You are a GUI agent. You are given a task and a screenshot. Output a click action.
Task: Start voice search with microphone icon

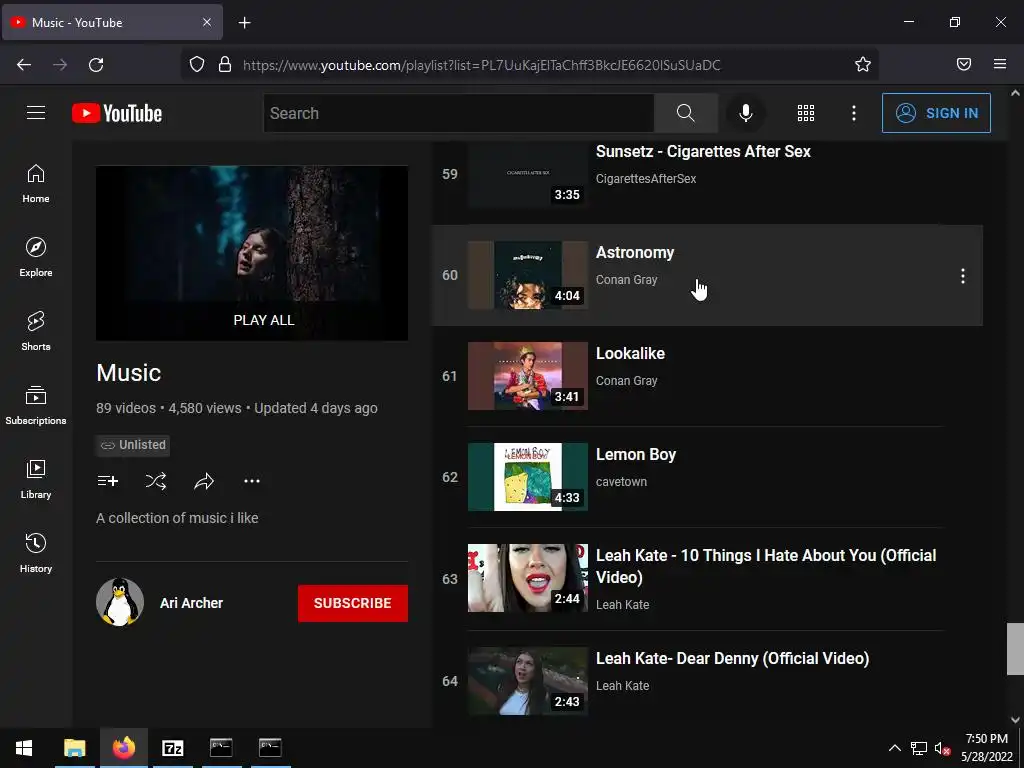(x=745, y=113)
